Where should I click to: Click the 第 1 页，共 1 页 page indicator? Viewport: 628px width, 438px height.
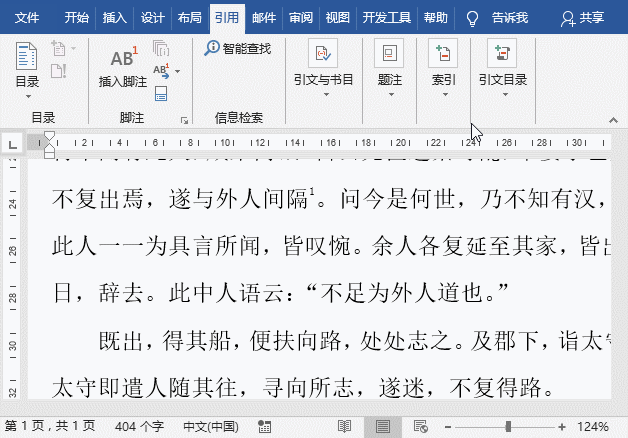50,426
